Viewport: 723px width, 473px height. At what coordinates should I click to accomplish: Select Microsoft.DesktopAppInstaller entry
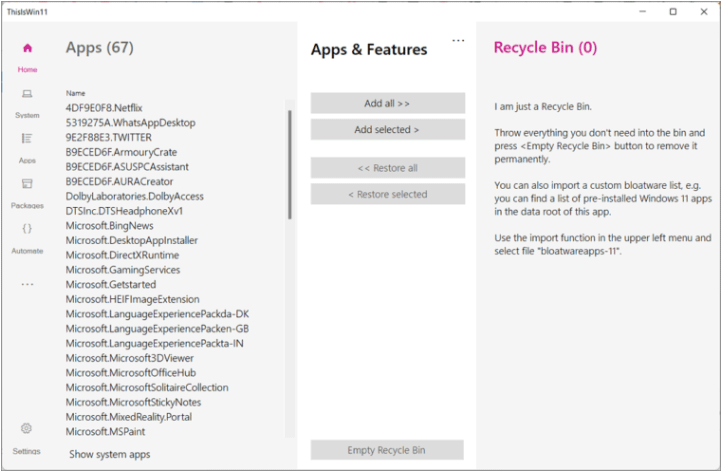132,241
